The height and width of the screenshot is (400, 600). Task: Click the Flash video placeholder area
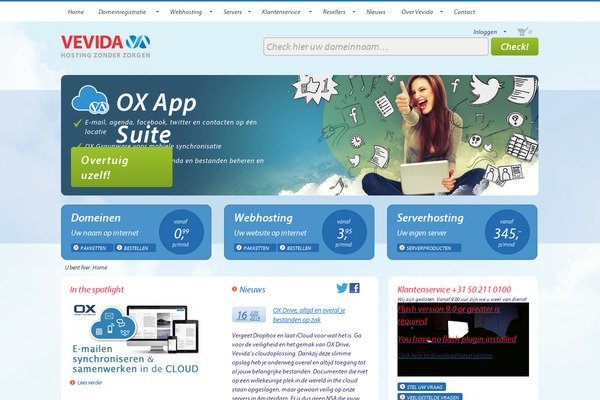[463, 340]
